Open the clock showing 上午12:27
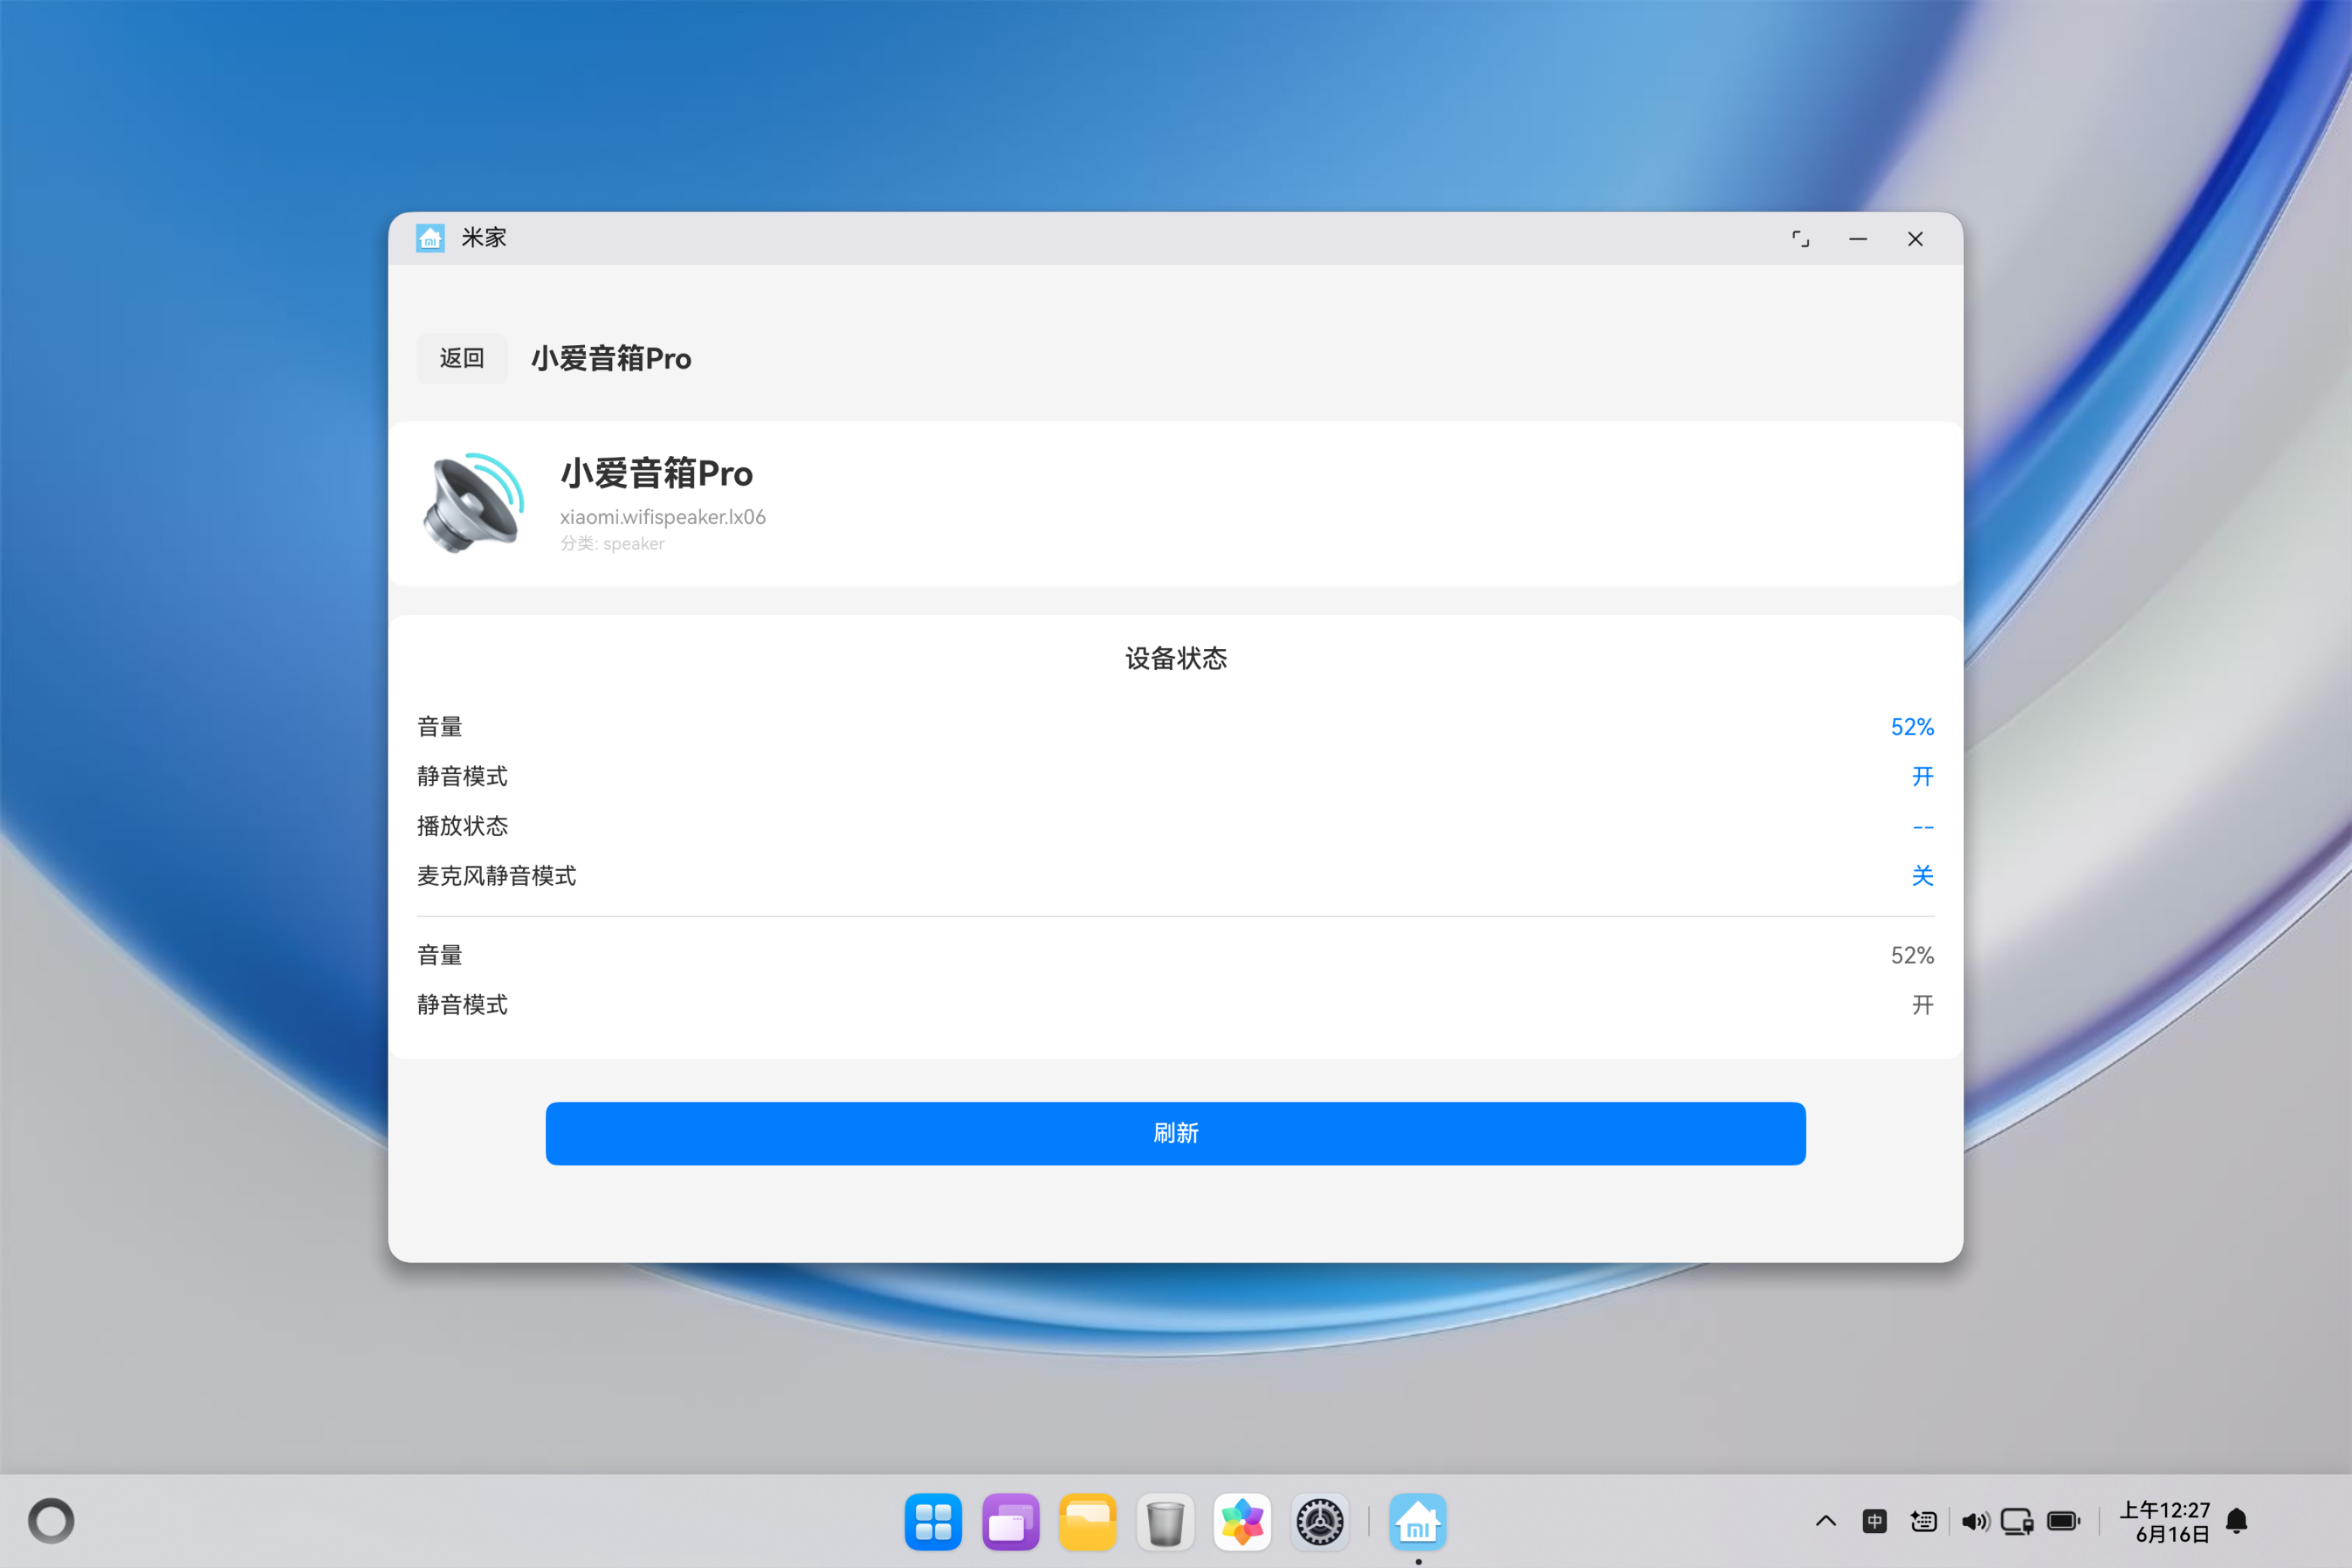This screenshot has height=1568, width=2352. 2165,1522
